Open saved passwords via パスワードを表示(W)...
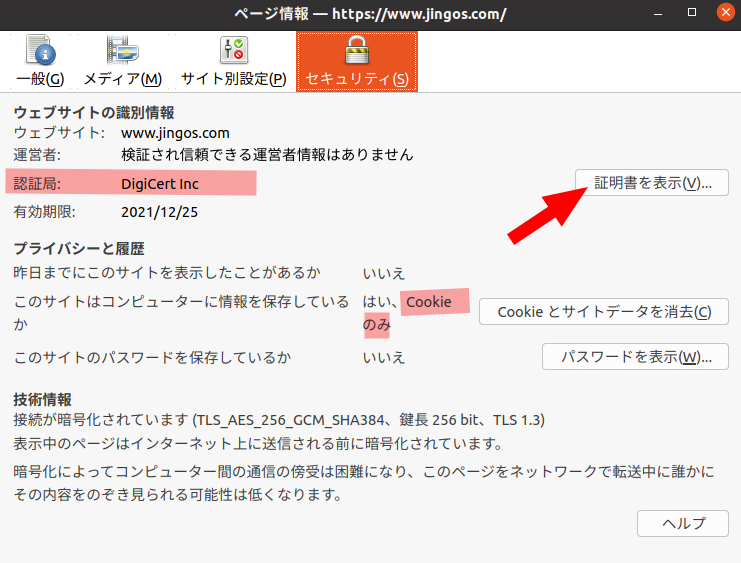Viewport: 741px width, 563px height. (x=635, y=356)
